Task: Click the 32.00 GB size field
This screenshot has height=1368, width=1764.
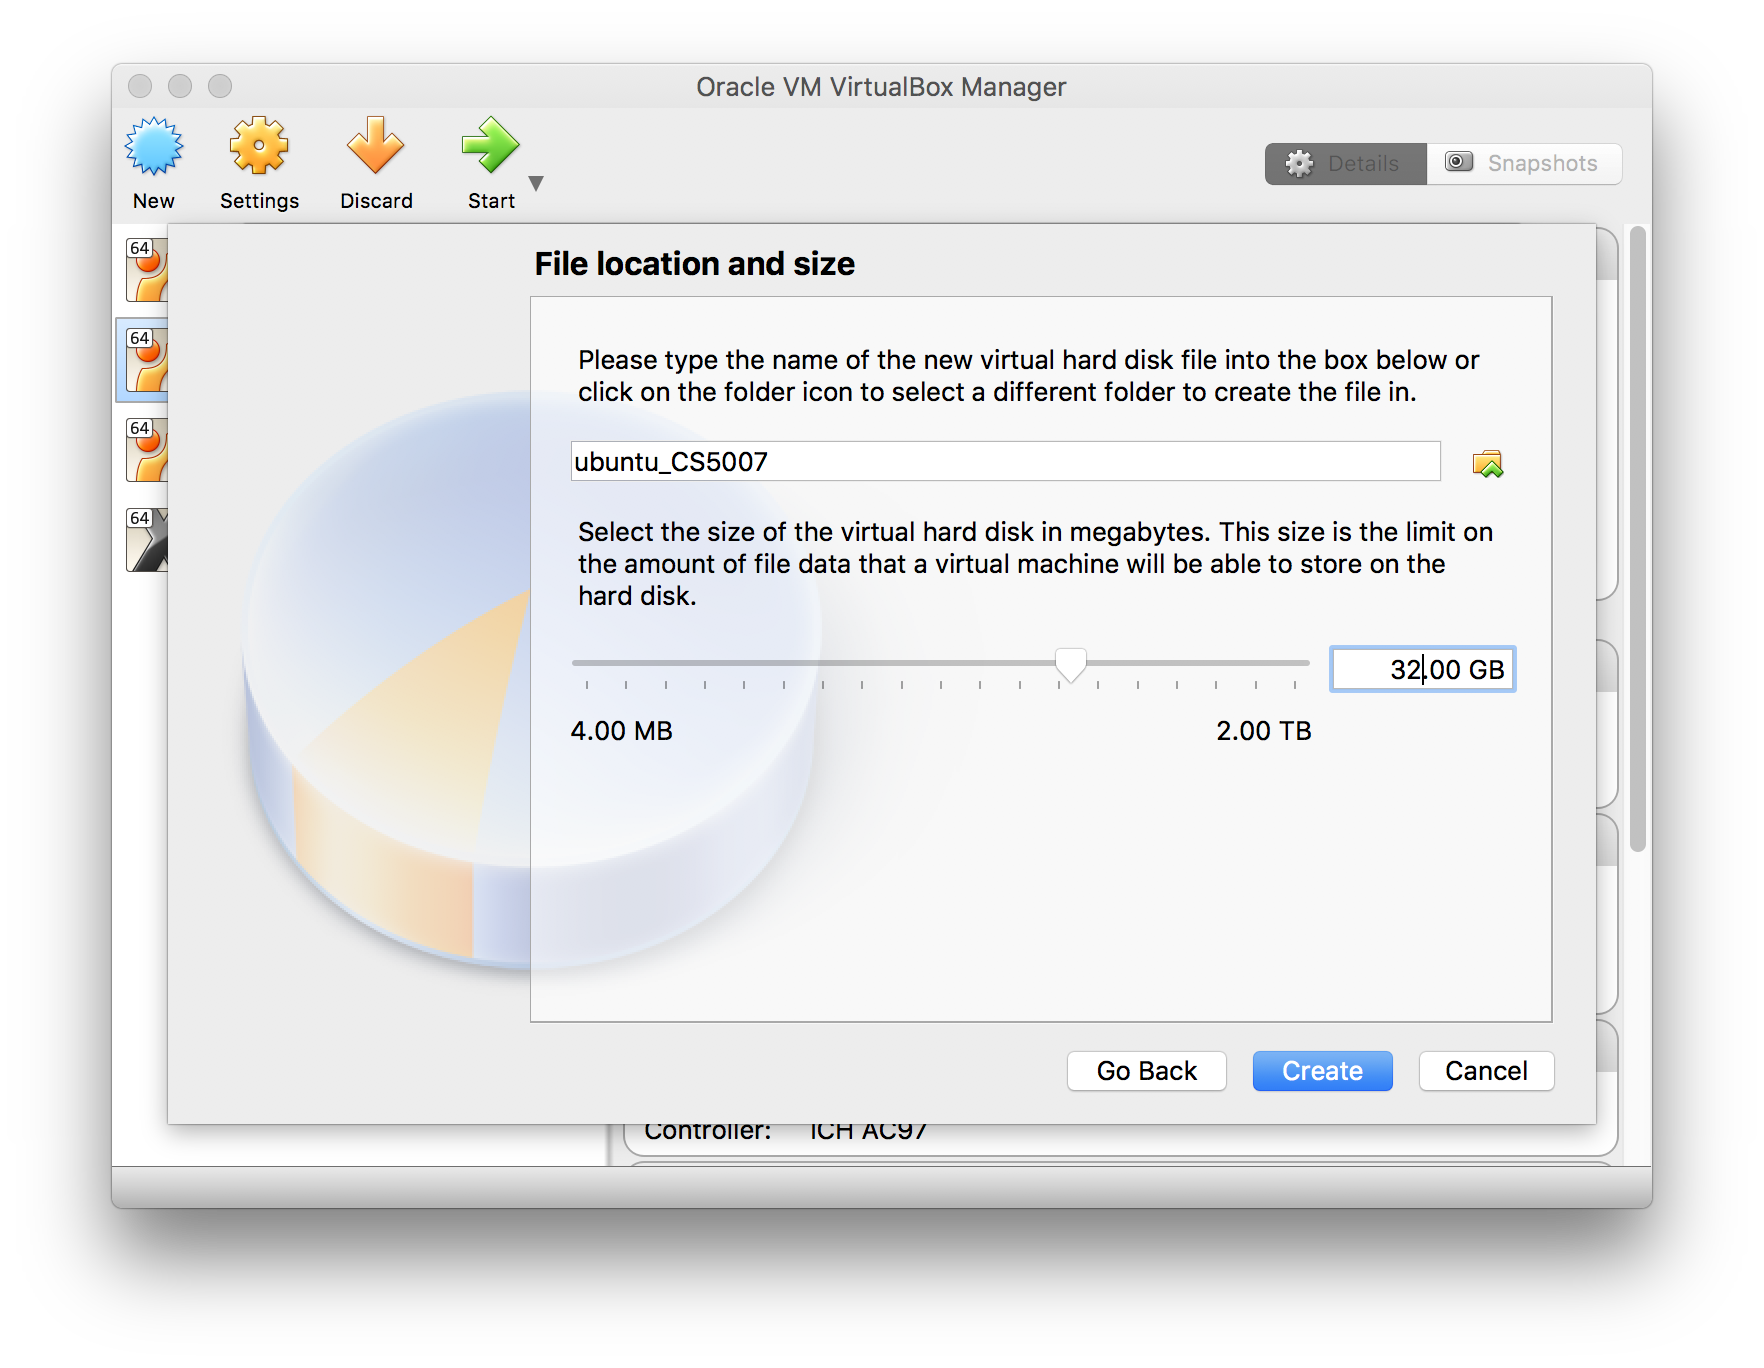Action: 1422,669
